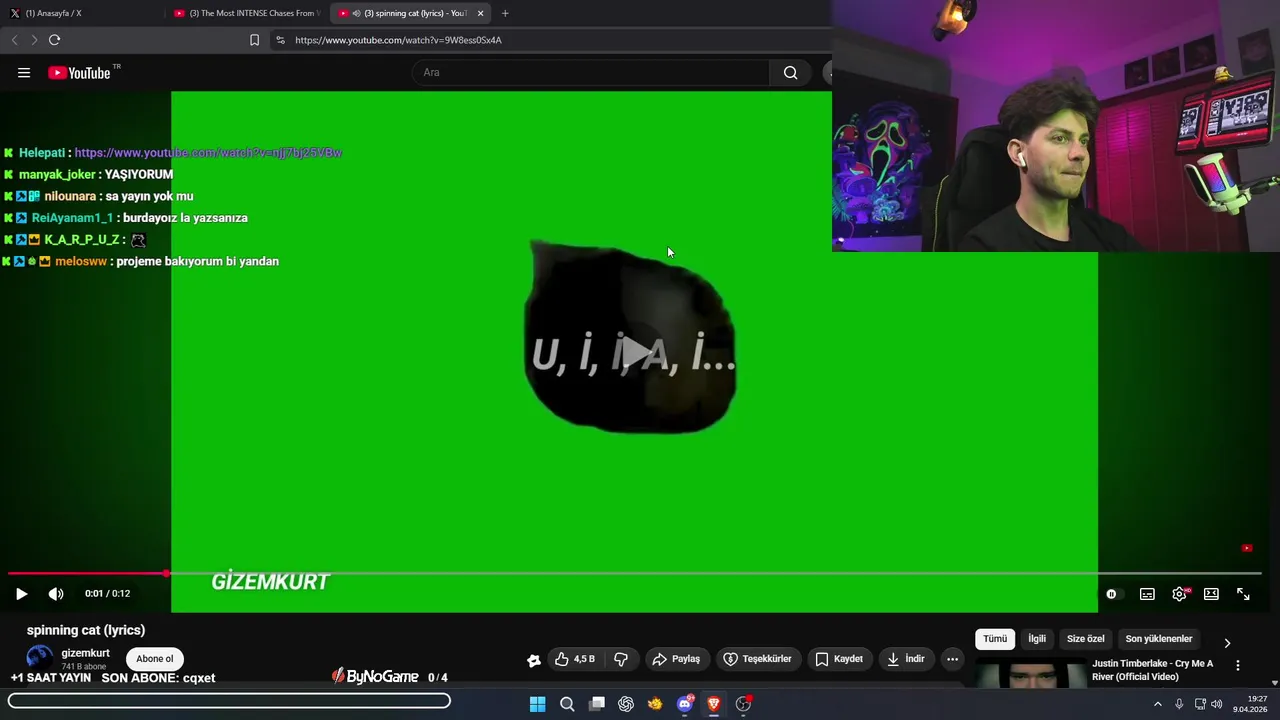Viewport: 1280px width, 720px height.
Task: Click the site settings icon in address bar
Action: [280, 40]
